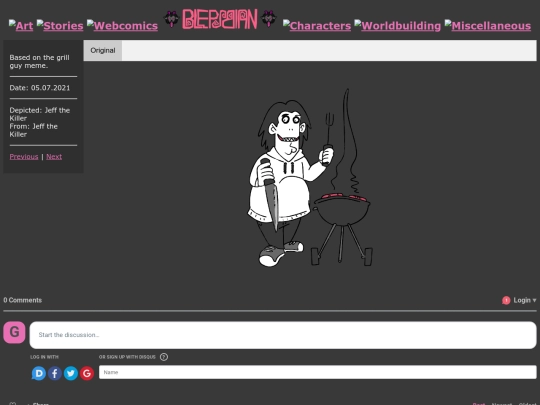The image size is (540, 405).
Task: Open the Miscellaneous page
Action: coord(488,25)
